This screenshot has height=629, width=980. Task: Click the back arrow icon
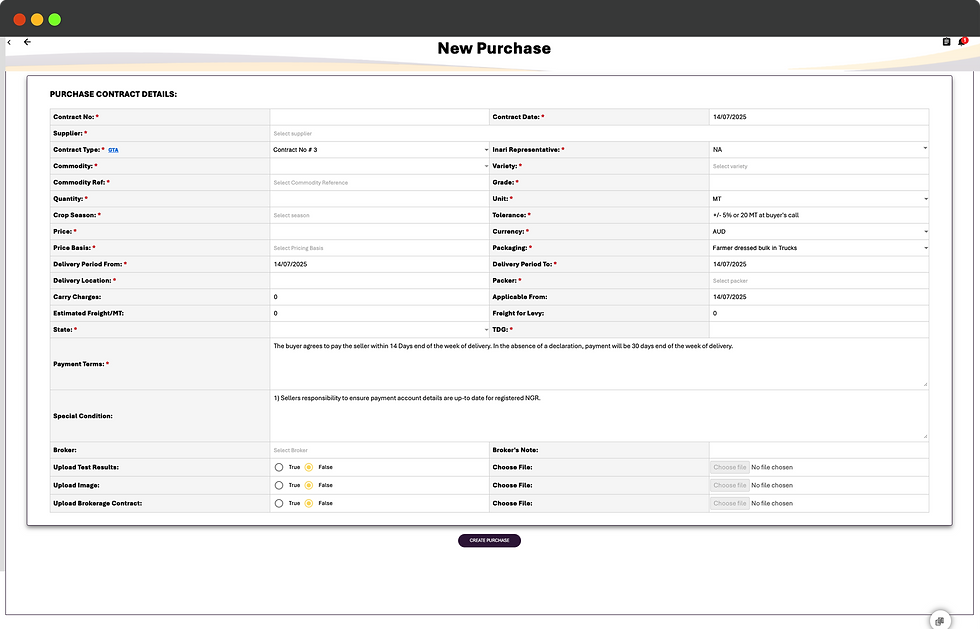tap(27, 42)
